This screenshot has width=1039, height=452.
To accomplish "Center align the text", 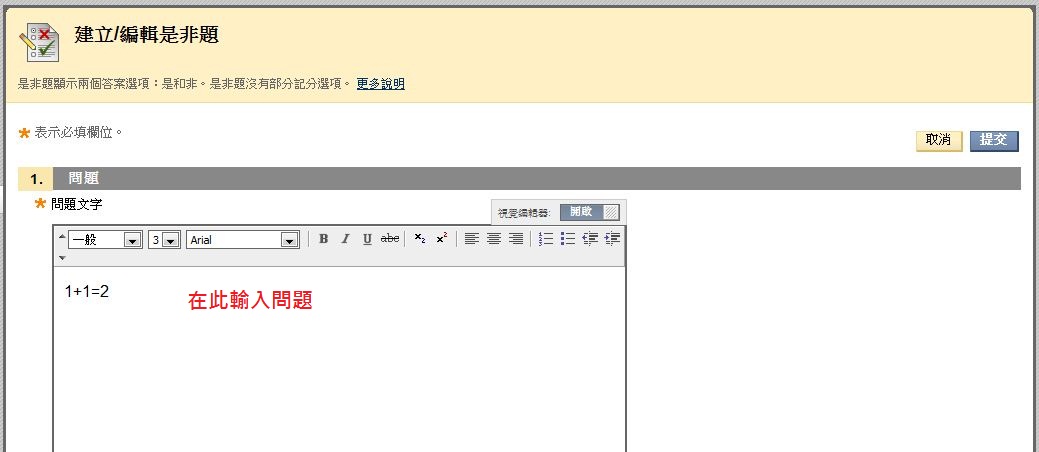I will click(494, 239).
